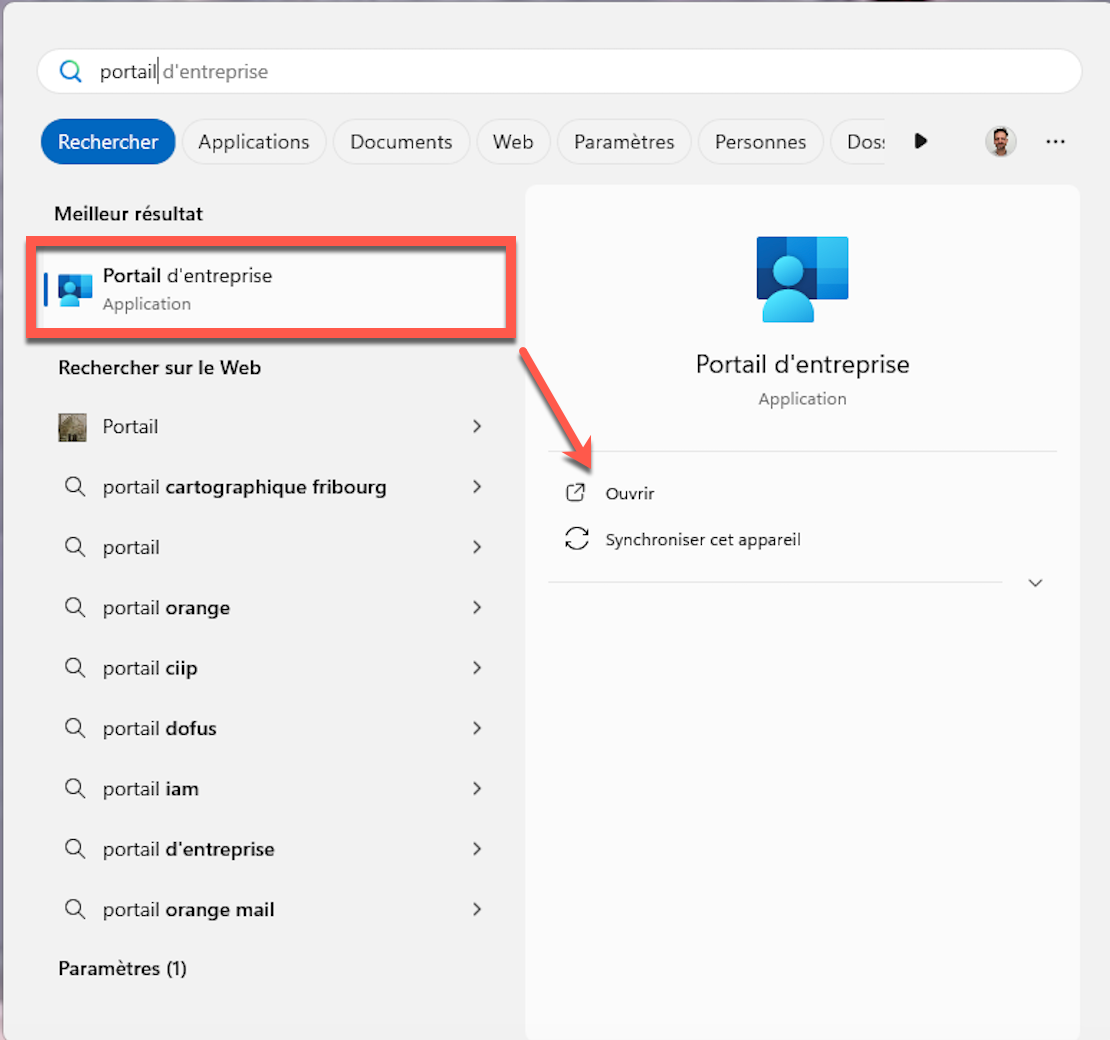
Task: Click magnifier icon beside portail ciip
Action: pyautogui.click(x=74, y=667)
